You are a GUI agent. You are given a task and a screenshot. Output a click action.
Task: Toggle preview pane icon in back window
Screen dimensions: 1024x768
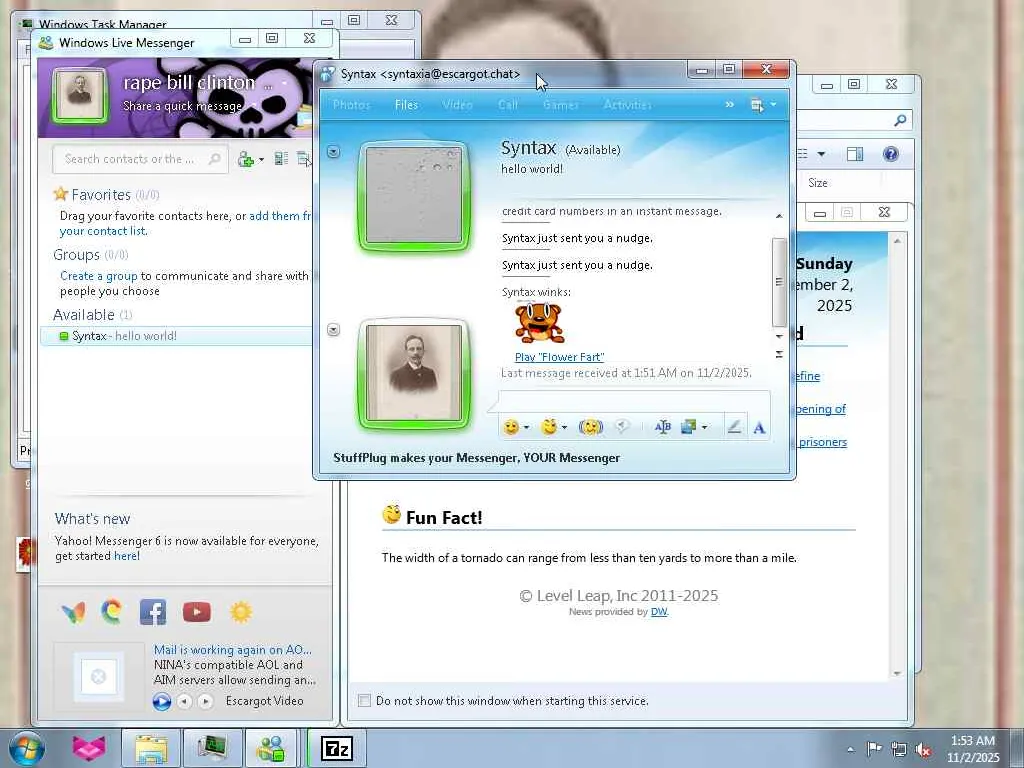(x=855, y=154)
